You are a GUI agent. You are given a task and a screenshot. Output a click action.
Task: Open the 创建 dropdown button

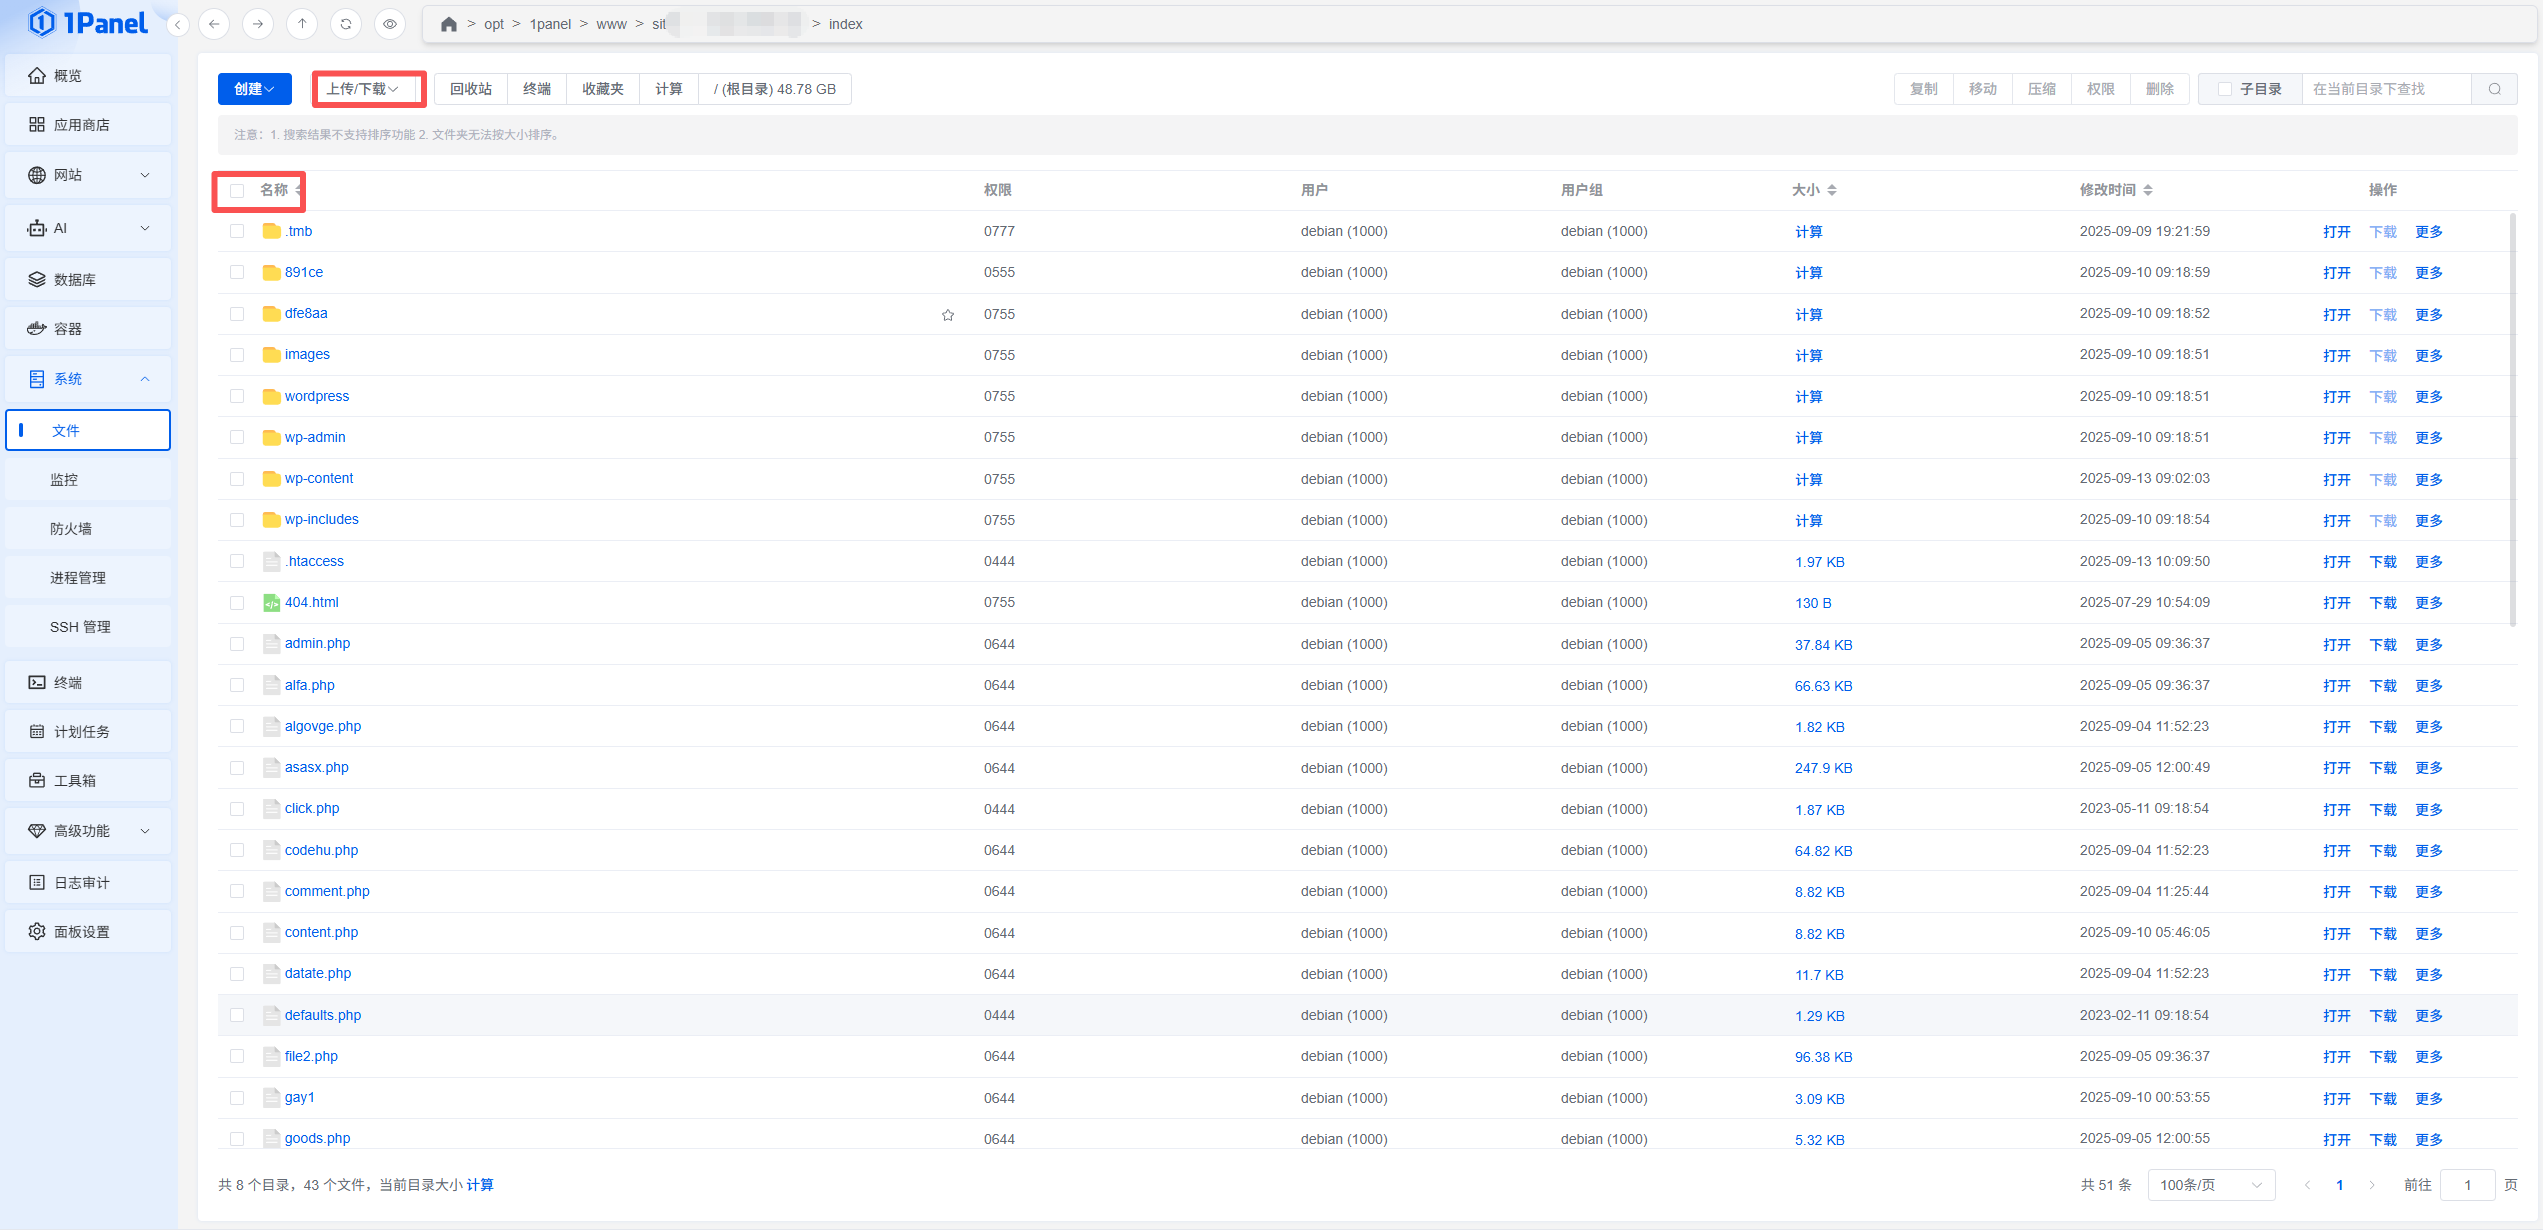254,89
